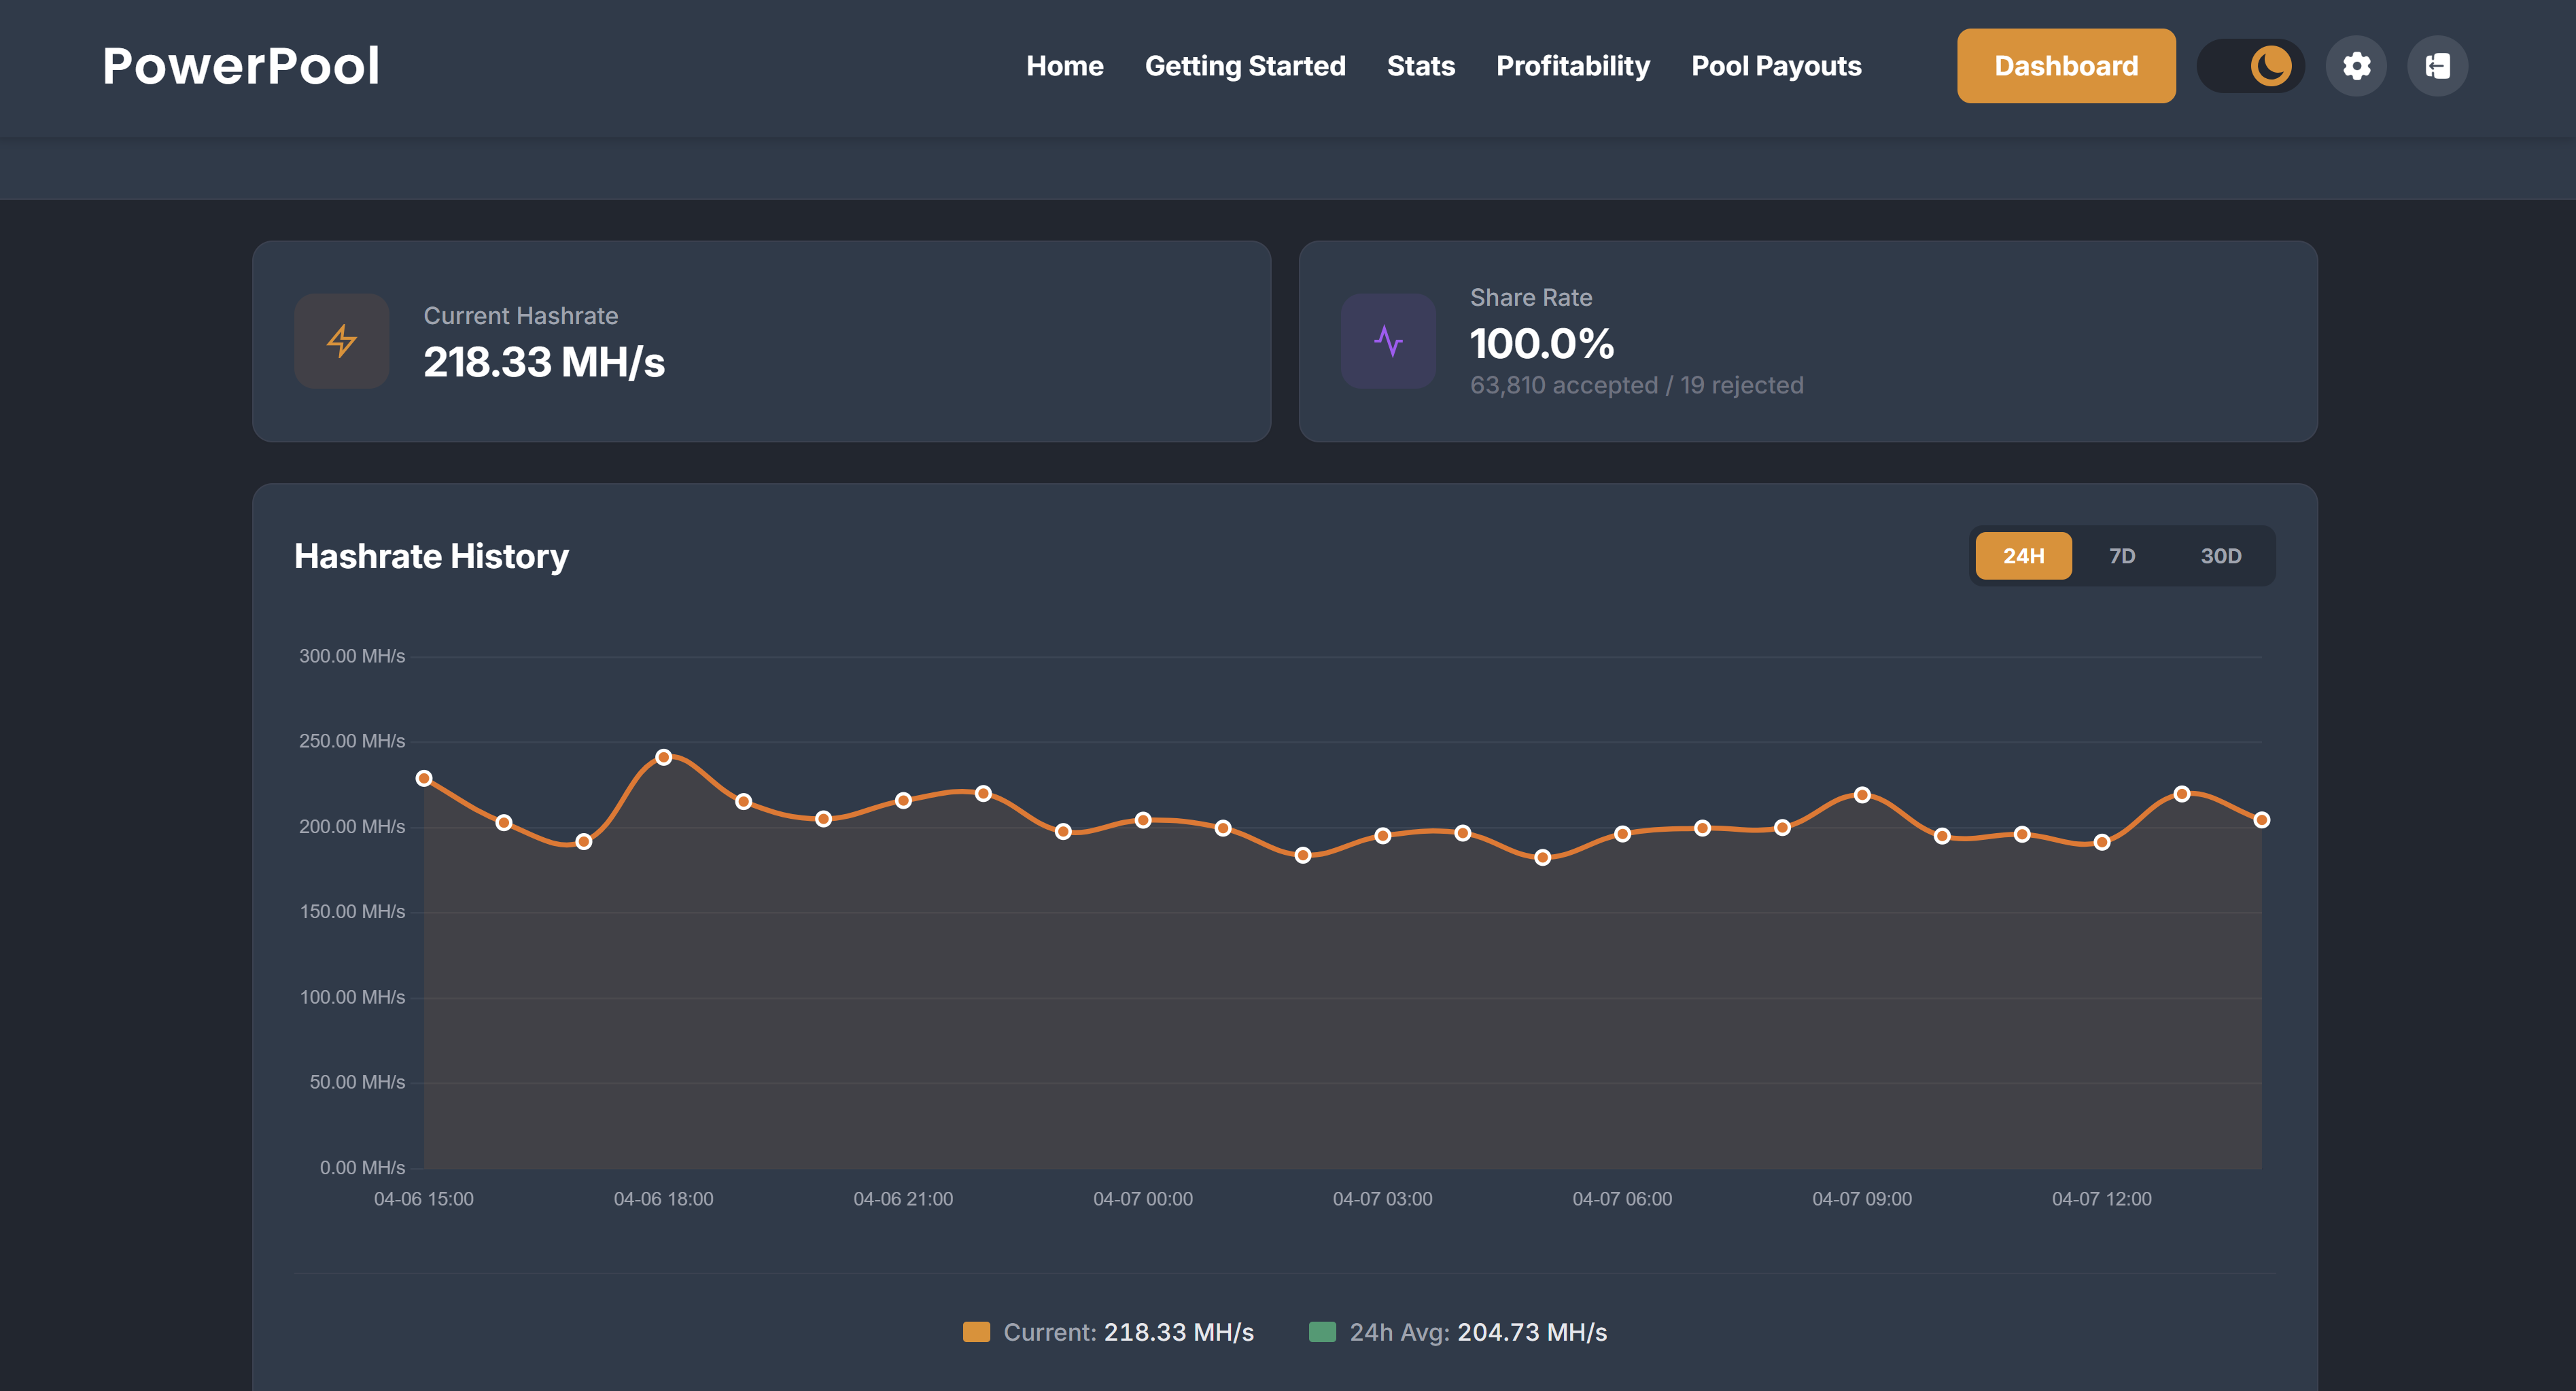The height and width of the screenshot is (1391, 2576).
Task: Click the logout icon in header
Action: (2437, 66)
